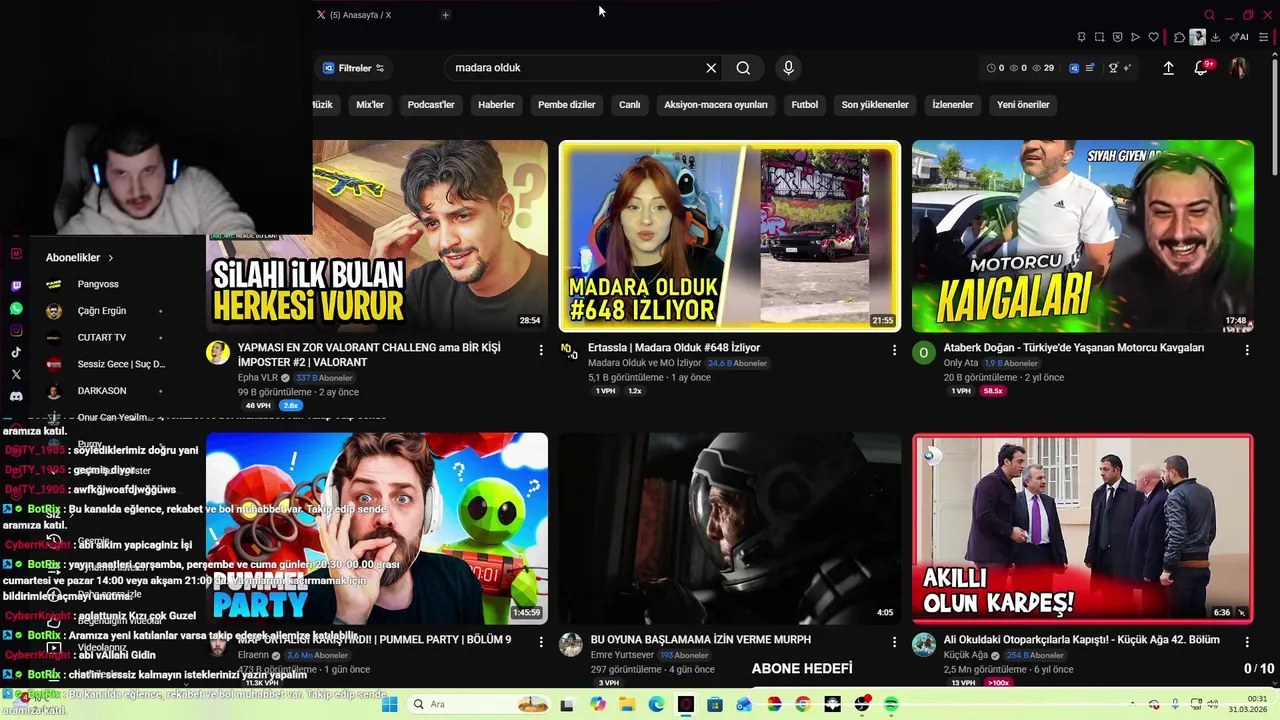Play the Motorcu Kavgaları thumbnail
This screenshot has height=720, width=1280.
click(1083, 236)
